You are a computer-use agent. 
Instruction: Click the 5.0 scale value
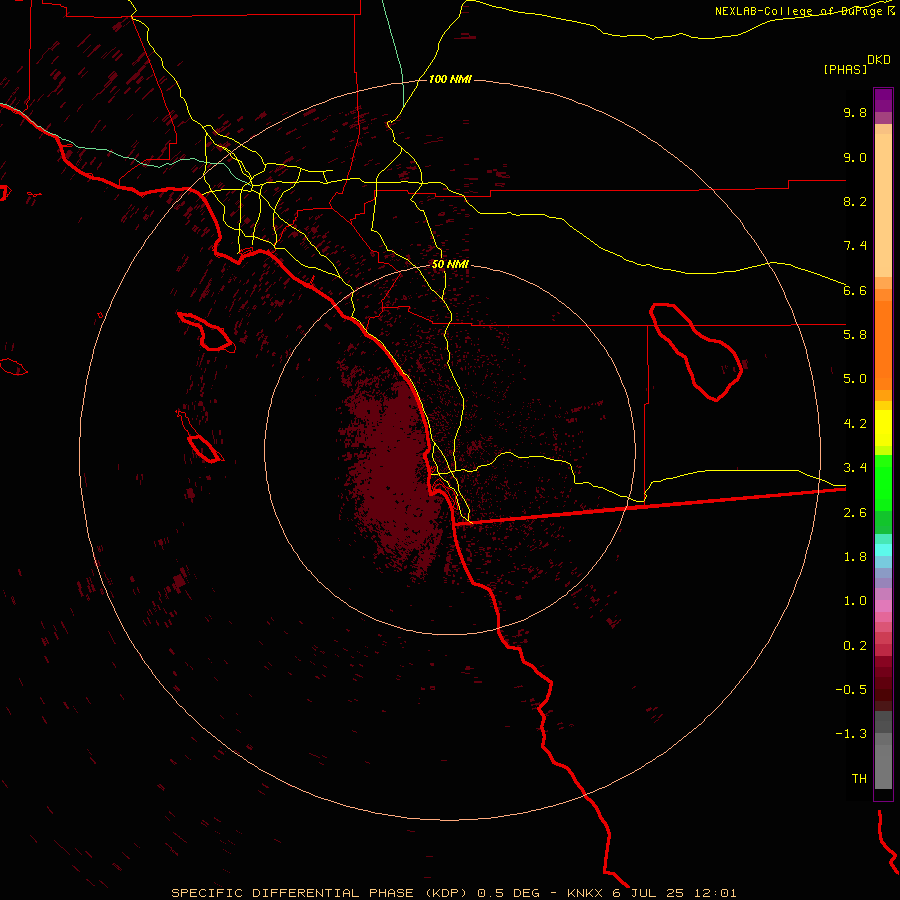tap(855, 379)
